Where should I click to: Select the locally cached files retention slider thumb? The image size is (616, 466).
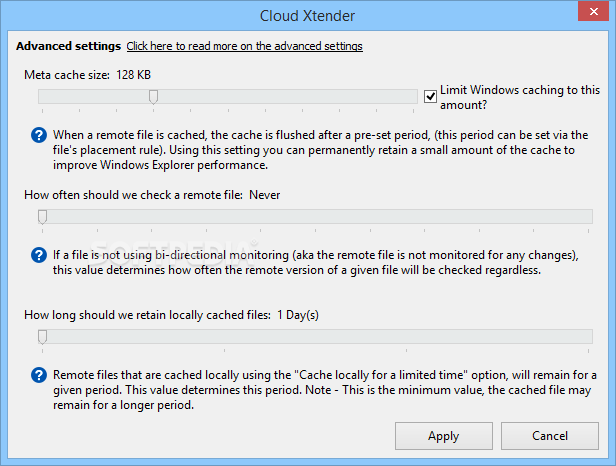click(x=42, y=337)
